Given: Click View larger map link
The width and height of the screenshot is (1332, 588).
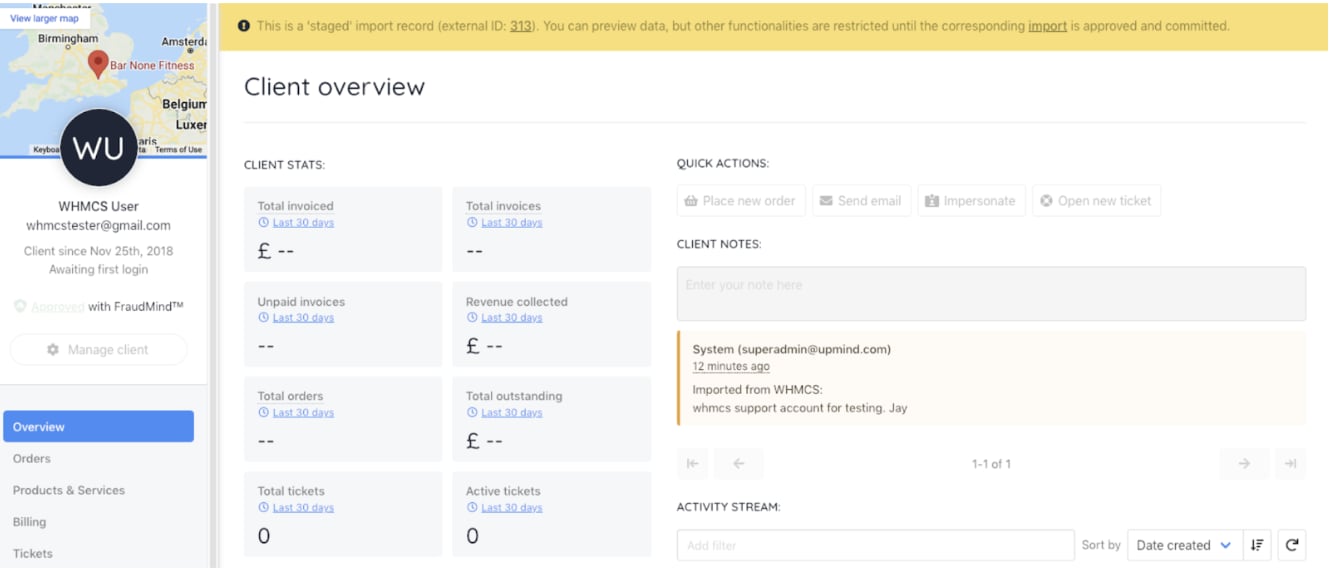Looking at the screenshot, I should [44, 18].
